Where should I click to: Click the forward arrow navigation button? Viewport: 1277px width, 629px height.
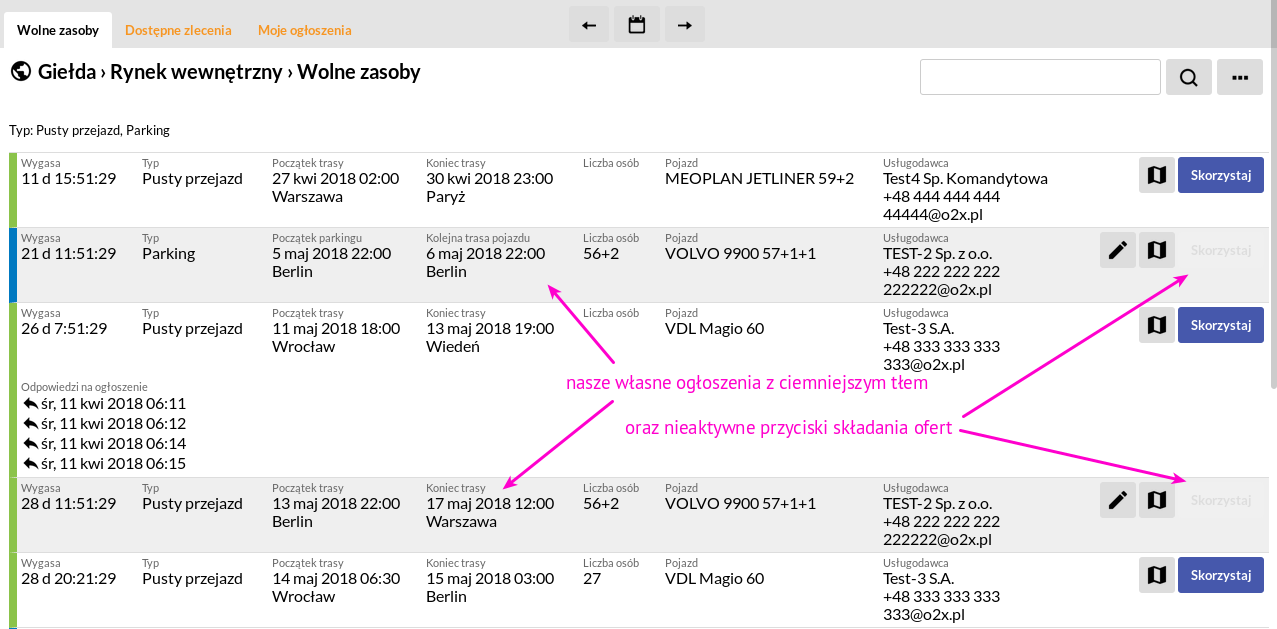pyautogui.click(x=684, y=25)
